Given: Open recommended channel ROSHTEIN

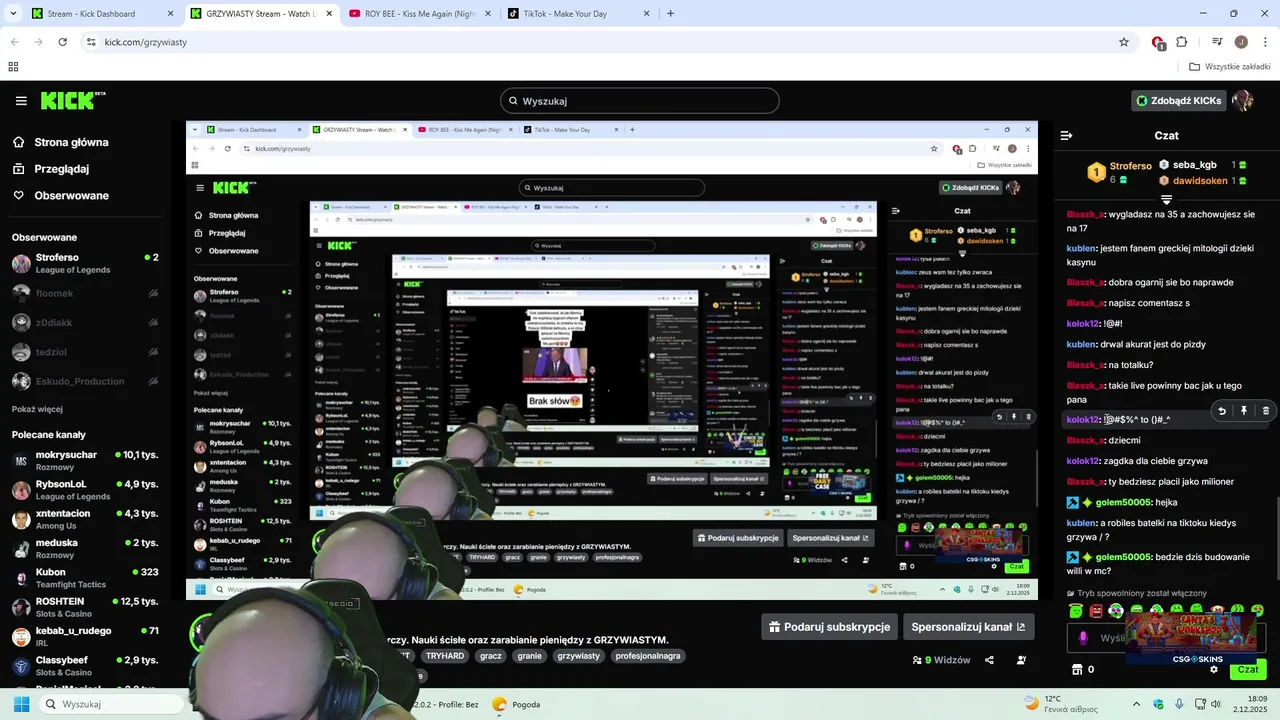Looking at the screenshot, I should point(85,607).
